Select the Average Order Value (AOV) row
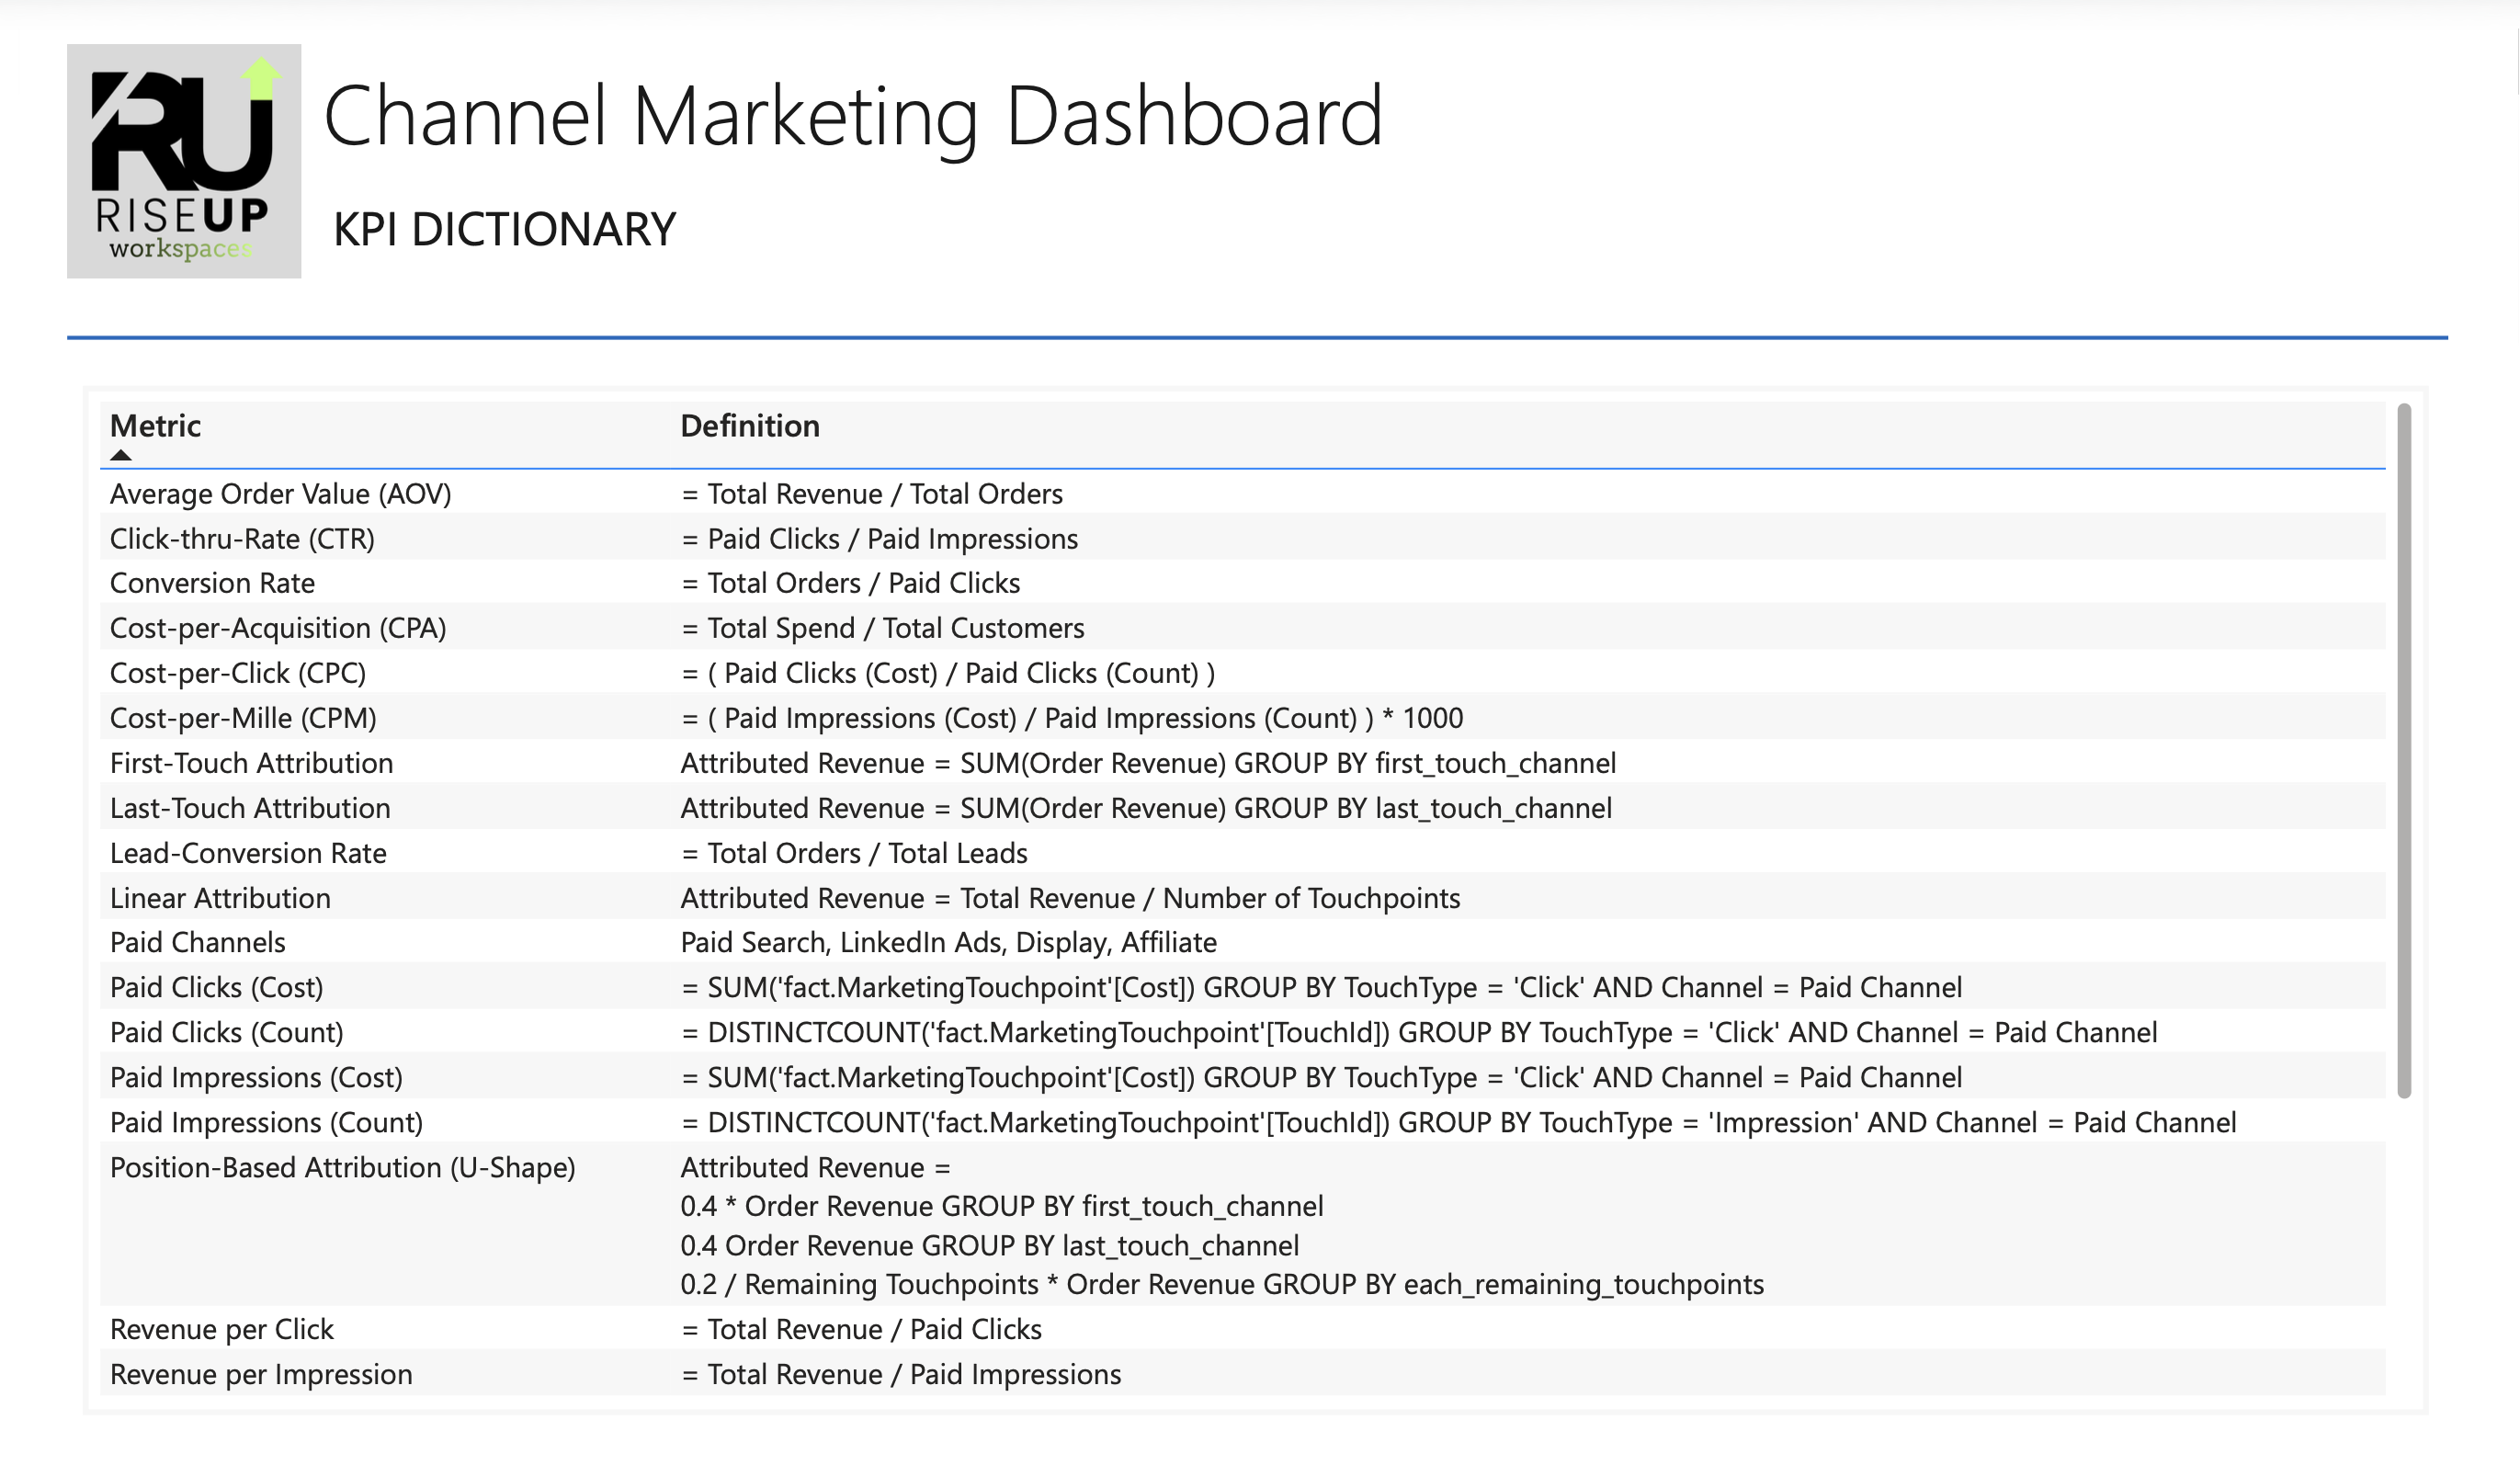 click(281, 493)
